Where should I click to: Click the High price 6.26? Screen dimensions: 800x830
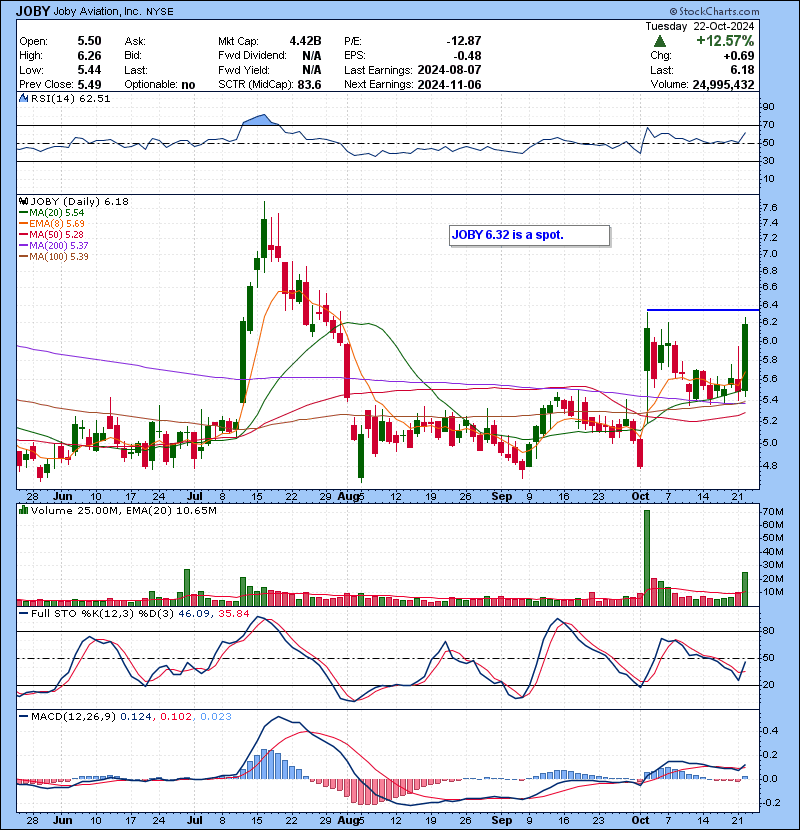89,56
